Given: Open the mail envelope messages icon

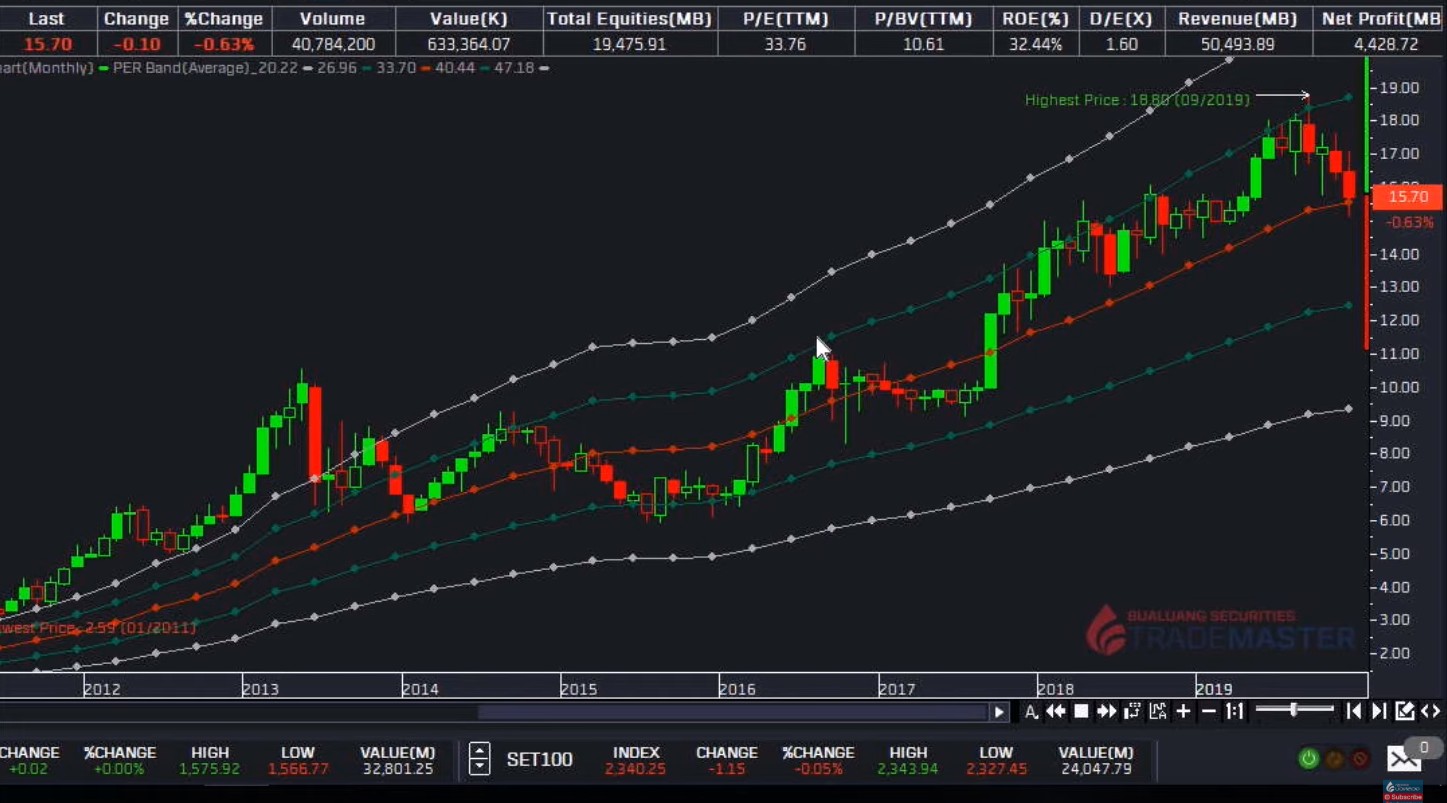Looking at the screenshot, I should click(1404, 759).
